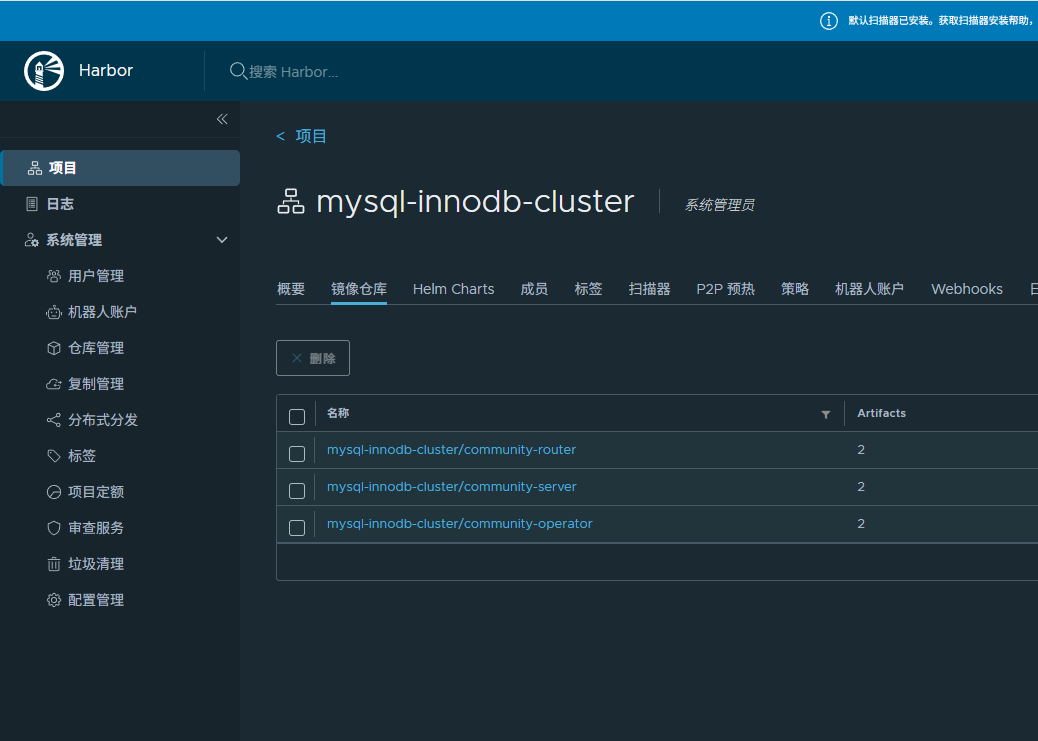The width and height of the screenshot is (1038, 741).
Task: Click the Harbor lighthouse logo
Action: 44,71
